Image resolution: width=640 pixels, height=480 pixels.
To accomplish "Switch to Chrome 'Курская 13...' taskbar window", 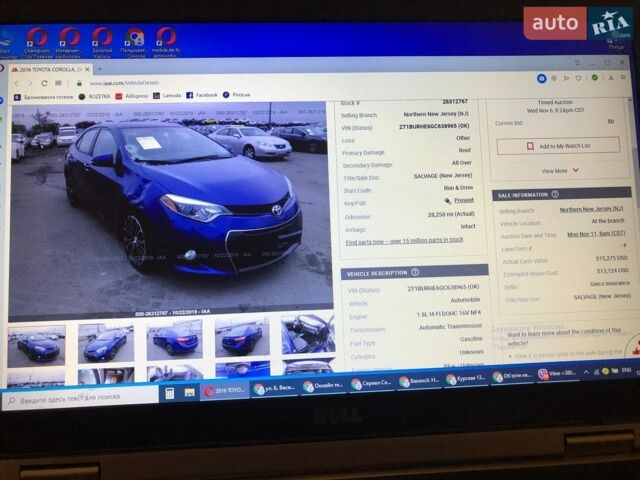I will click(x=465, y=379).
